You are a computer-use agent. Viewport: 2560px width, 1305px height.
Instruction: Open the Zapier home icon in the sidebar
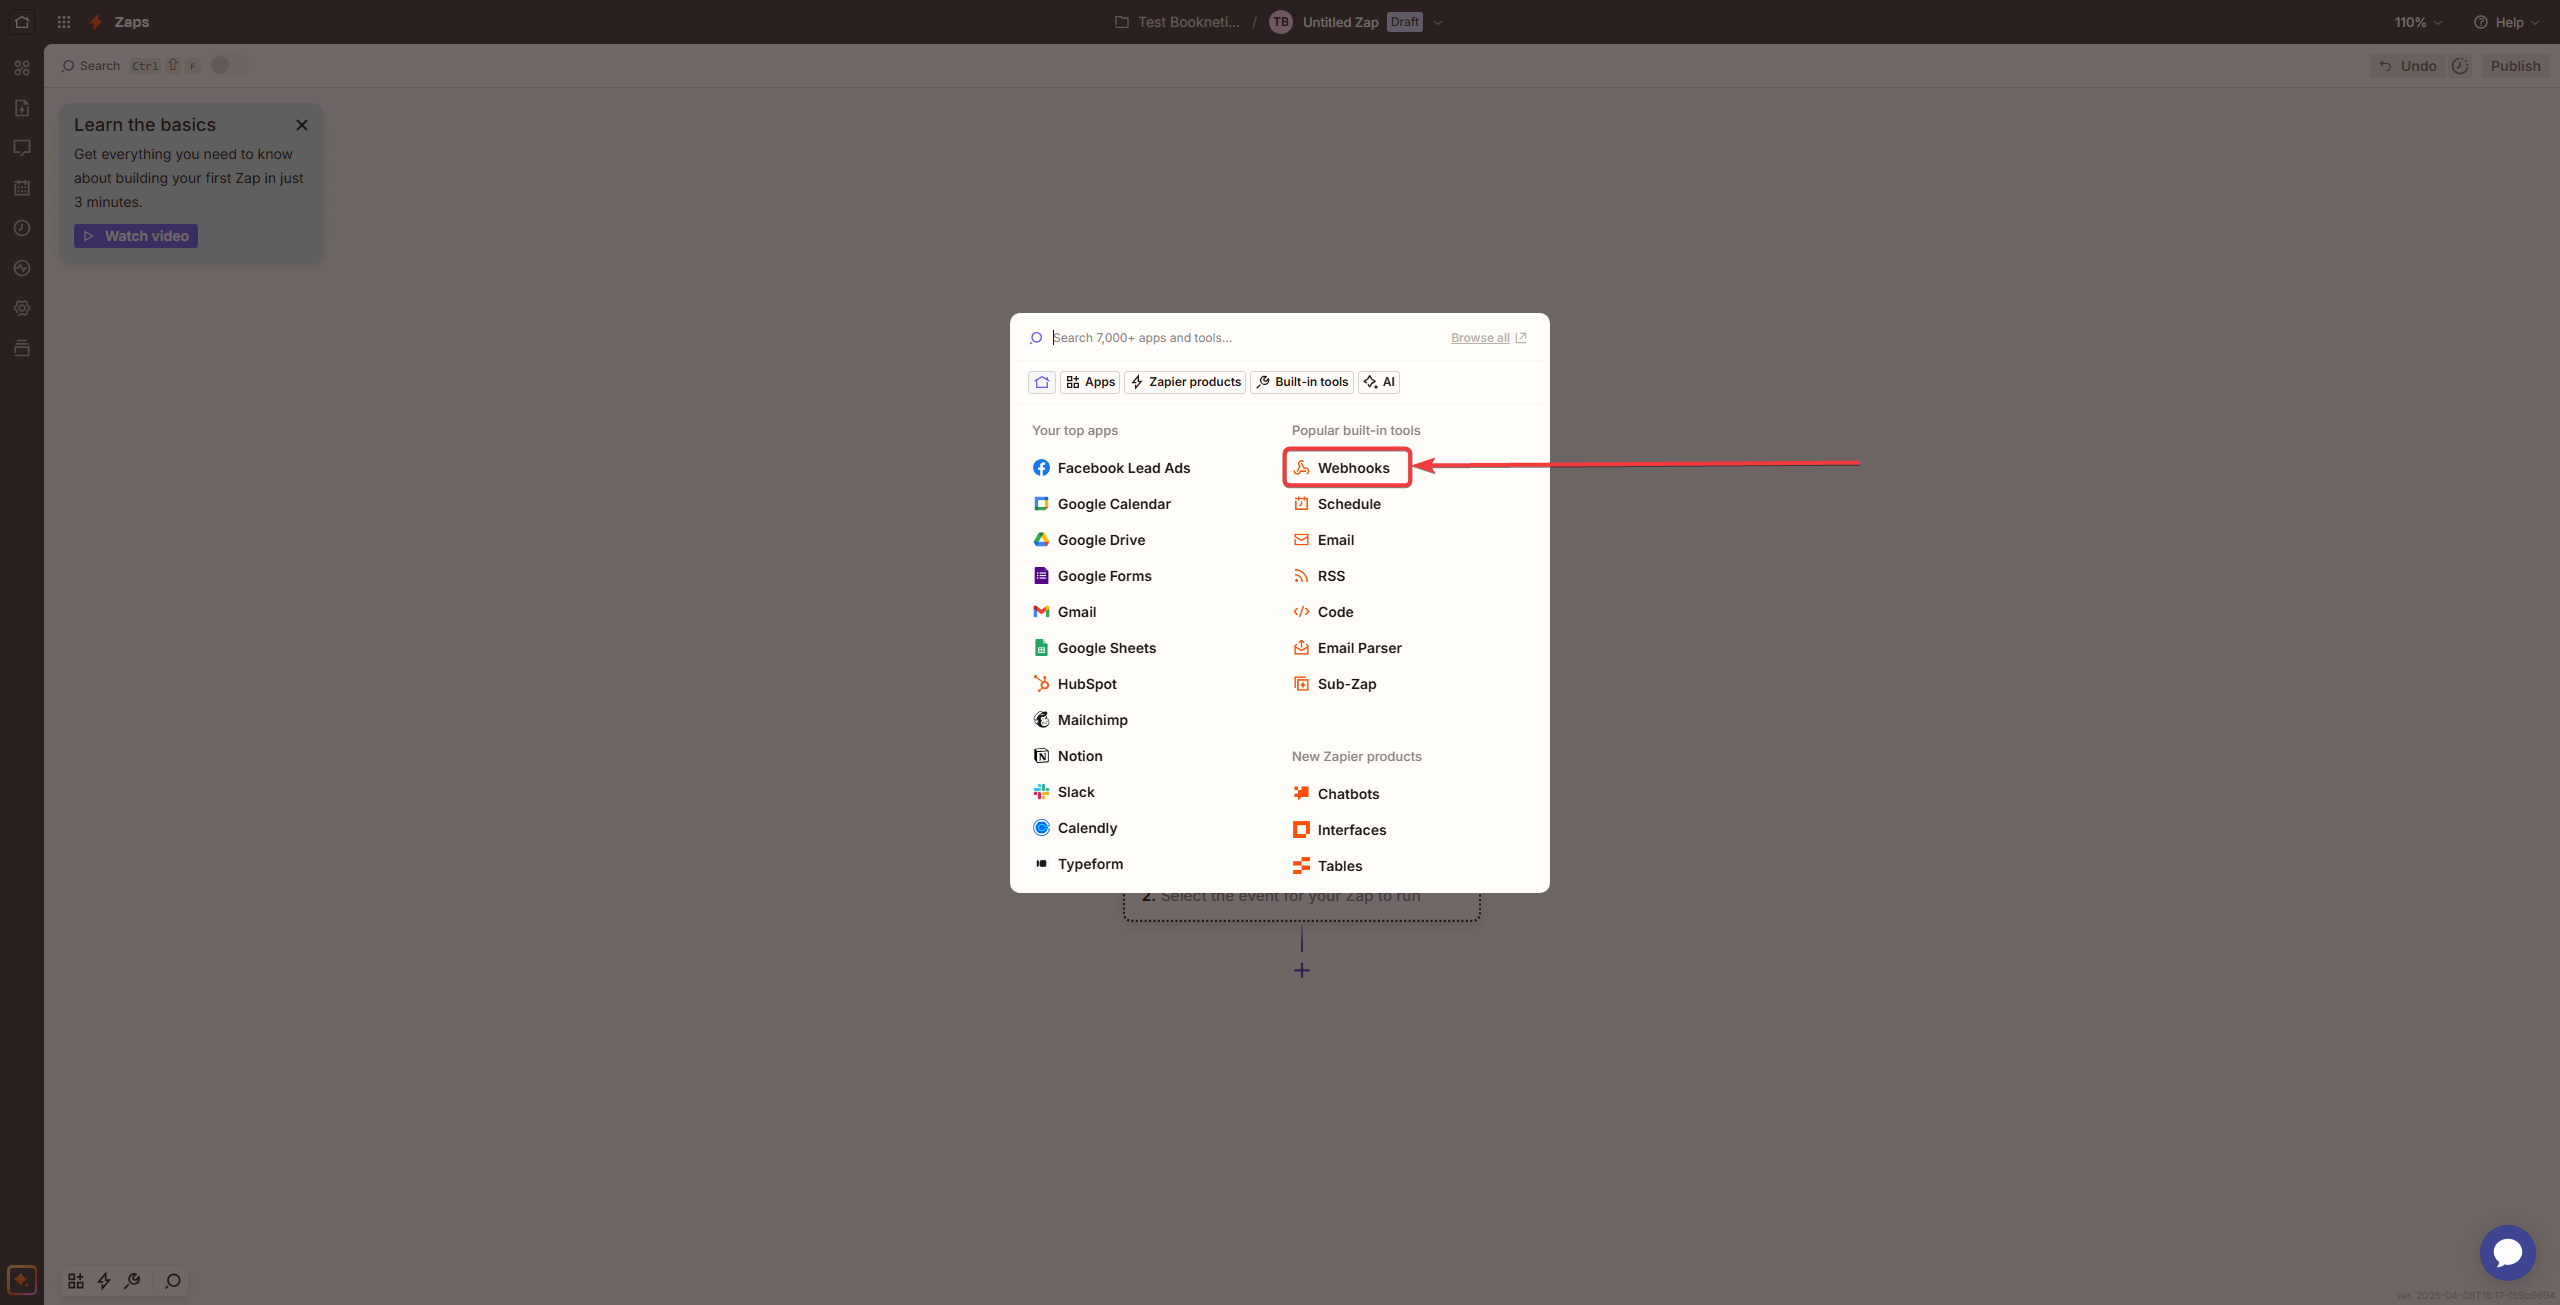tap(22, 22)
